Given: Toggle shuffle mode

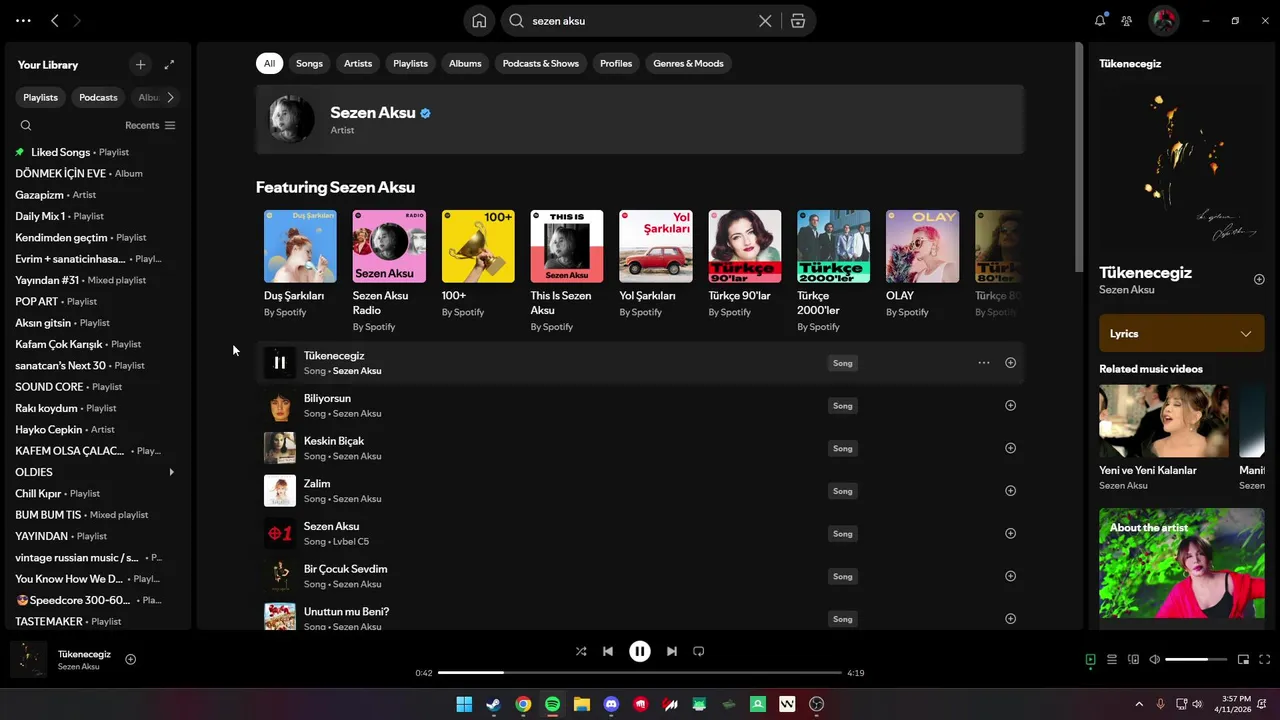Looking at the screenshot, I should click(581, 651).
